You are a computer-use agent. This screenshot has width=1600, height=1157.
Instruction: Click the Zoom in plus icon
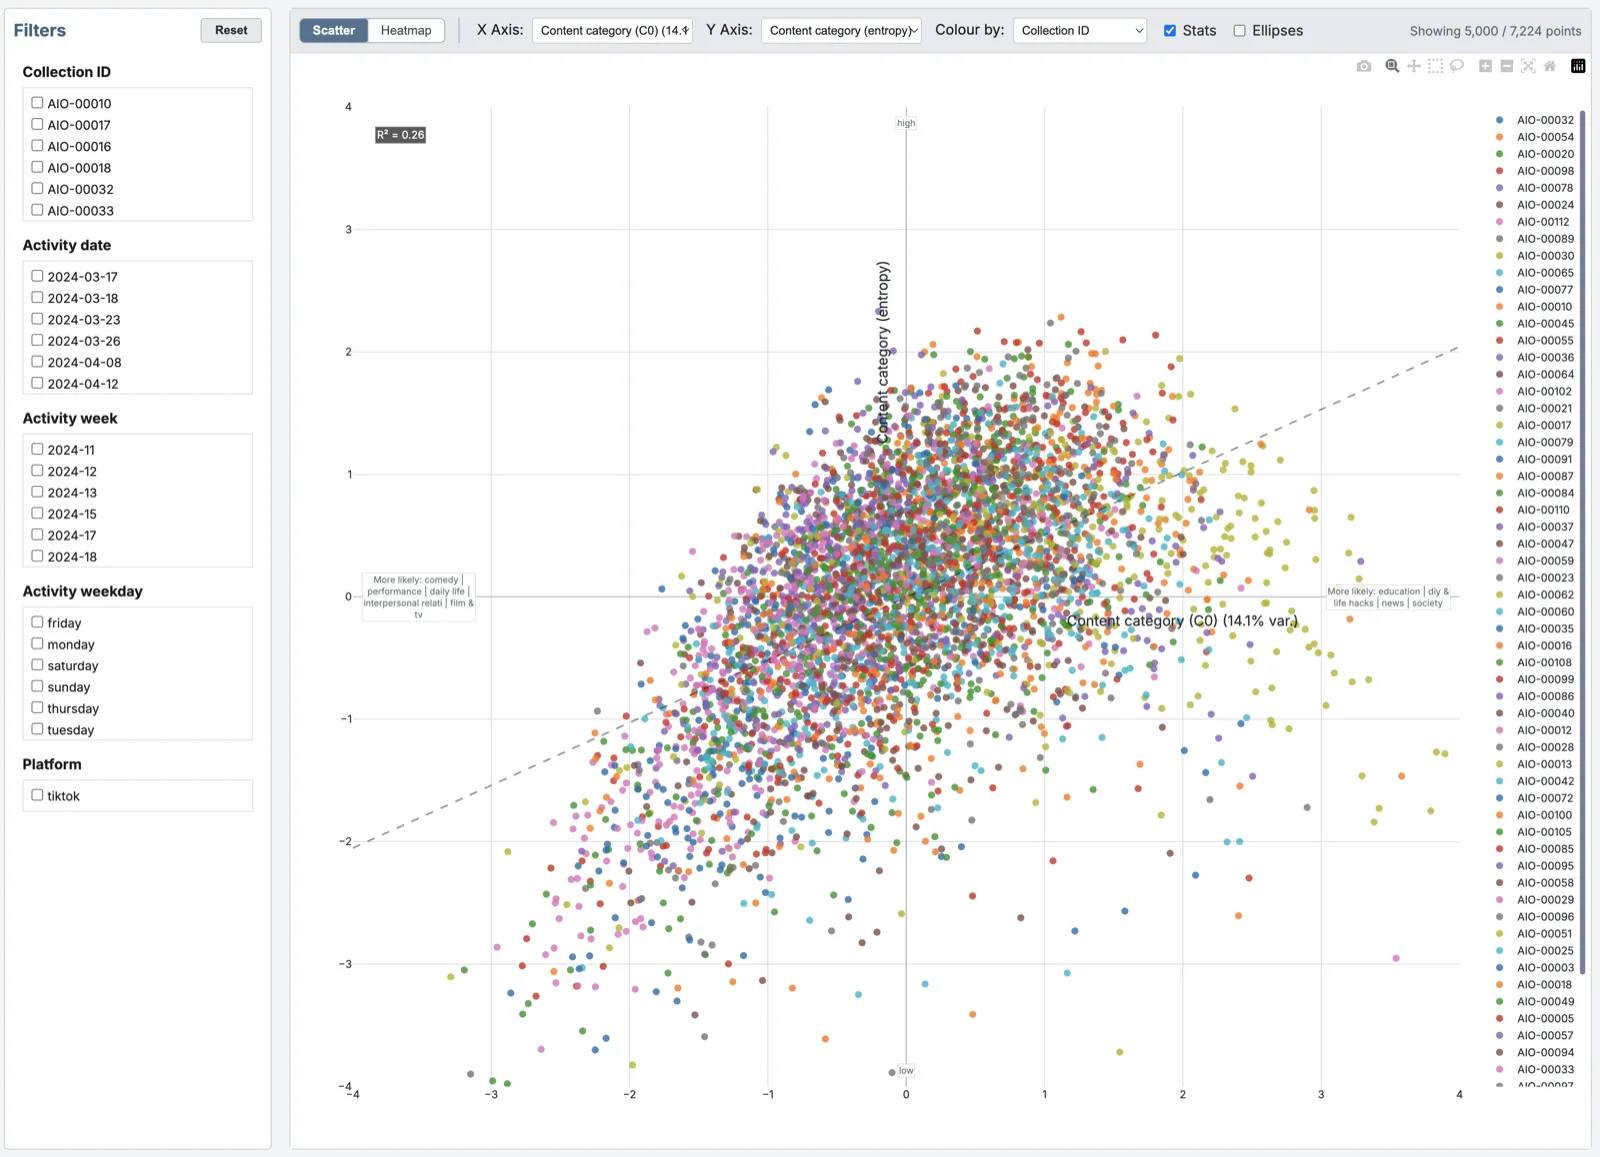coord(1485,66)
